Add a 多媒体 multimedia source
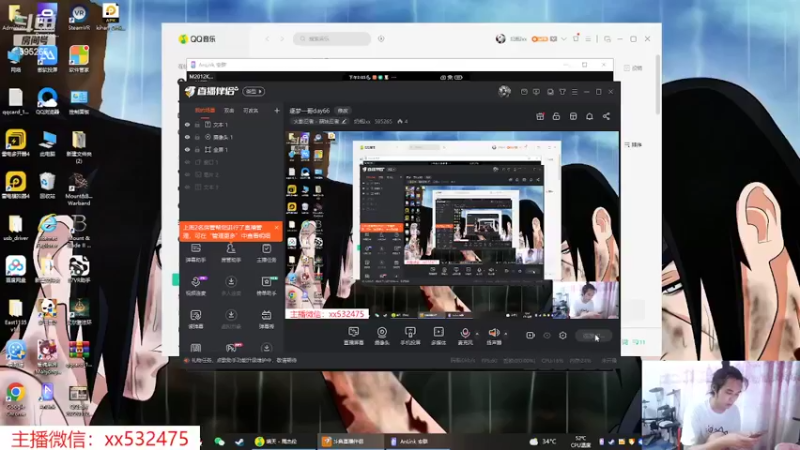This screenshot has height=450, width=800. click(x=438, y=336)
